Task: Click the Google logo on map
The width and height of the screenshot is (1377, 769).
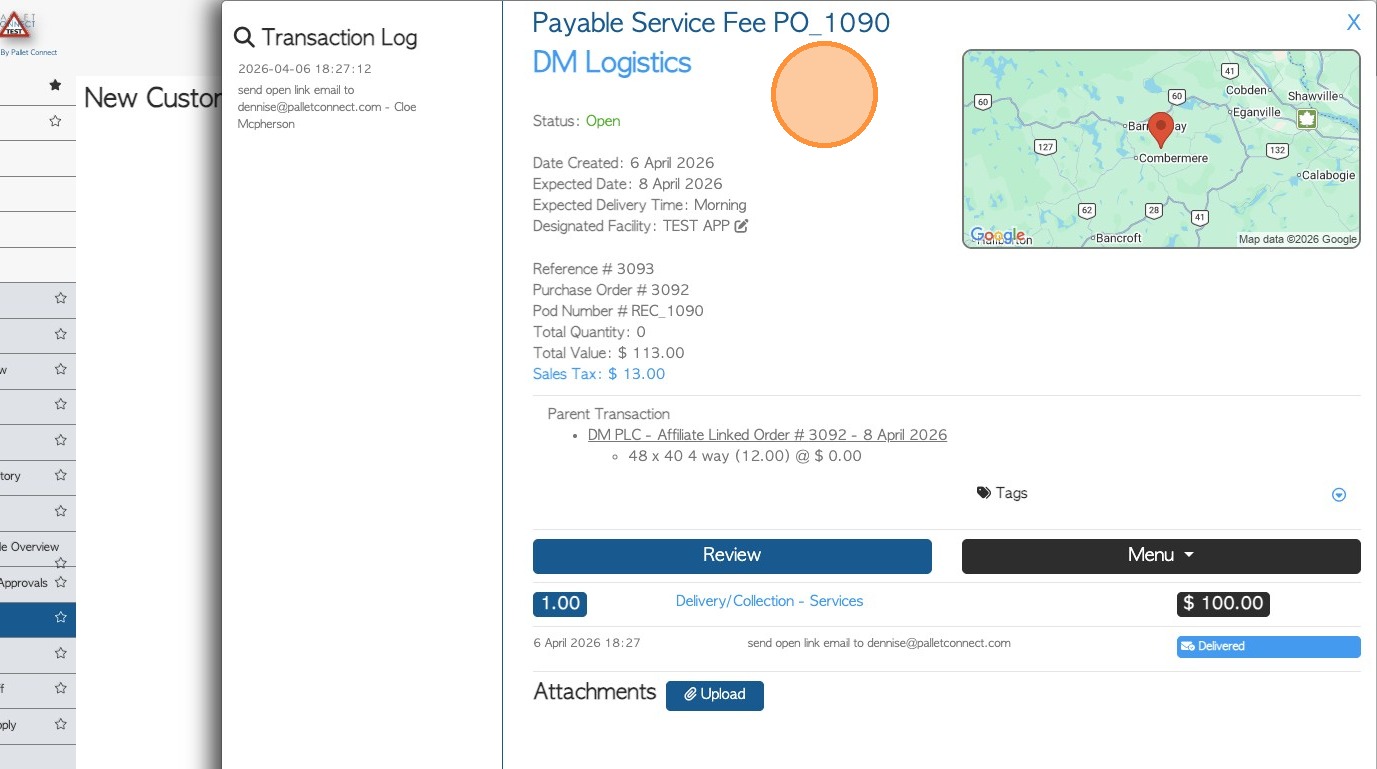Action: click(997, 236)
